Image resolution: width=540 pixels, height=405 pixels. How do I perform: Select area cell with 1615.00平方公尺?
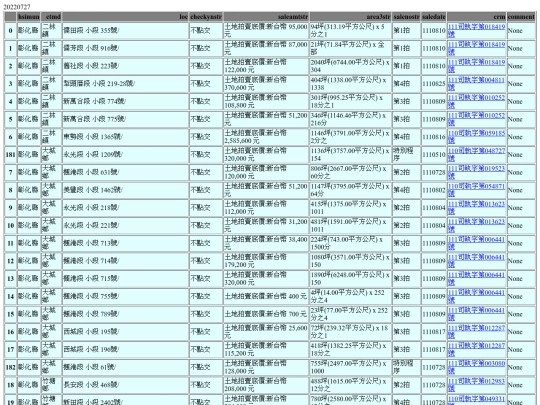coord(351,385)
